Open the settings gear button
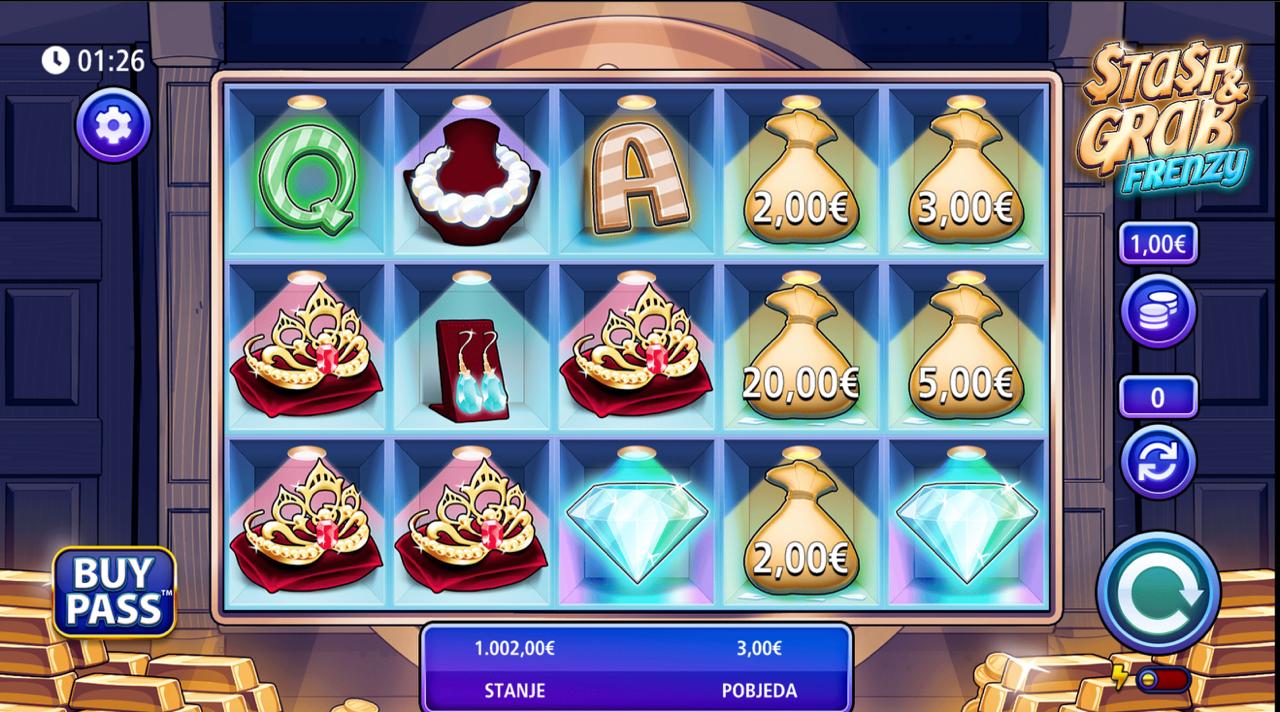Viewport: 1280px width, 712px height. (x=114, y=125)
